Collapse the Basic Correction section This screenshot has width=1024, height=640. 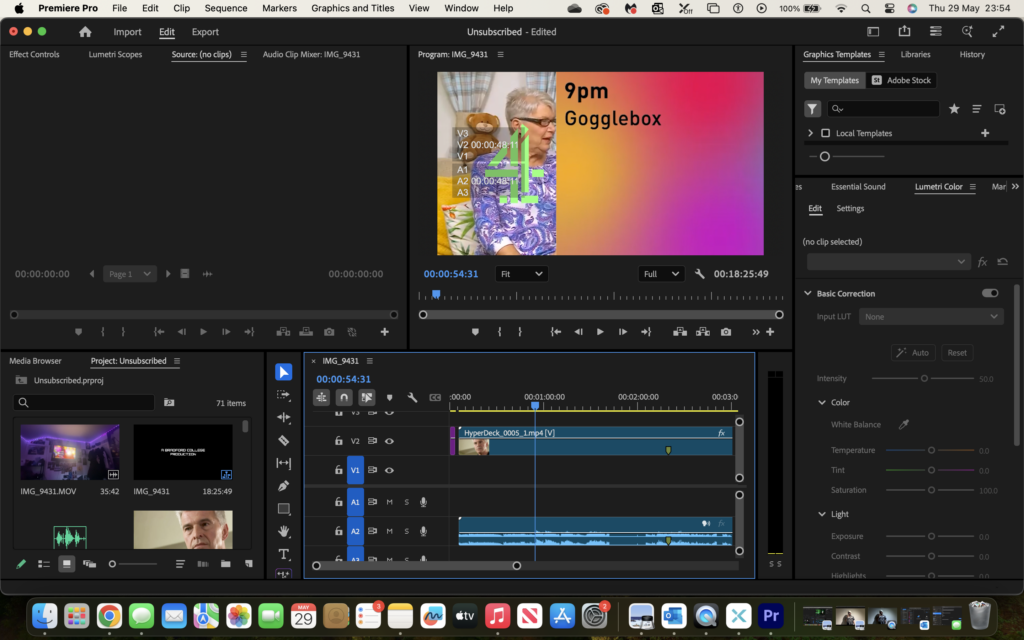coord(808,293)
